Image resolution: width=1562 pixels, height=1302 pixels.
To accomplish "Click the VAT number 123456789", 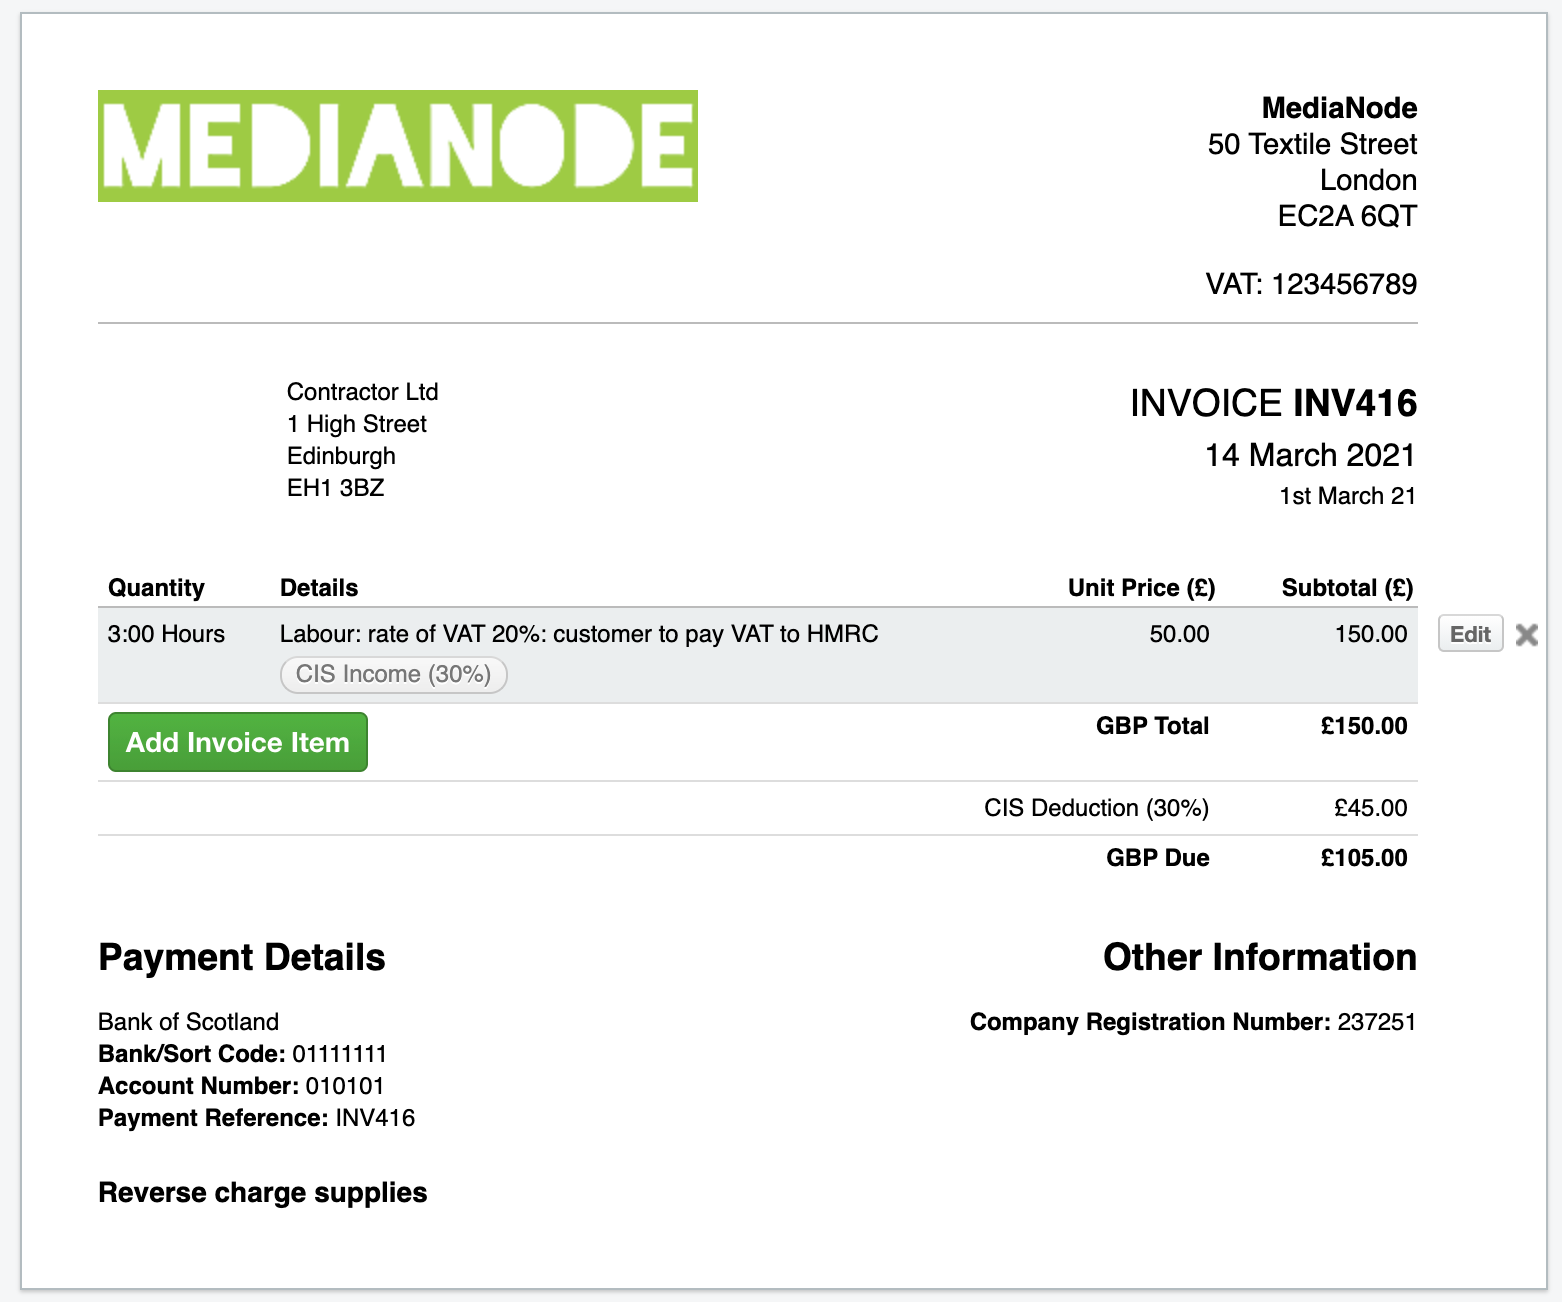I will click(x=1343, y=284).
